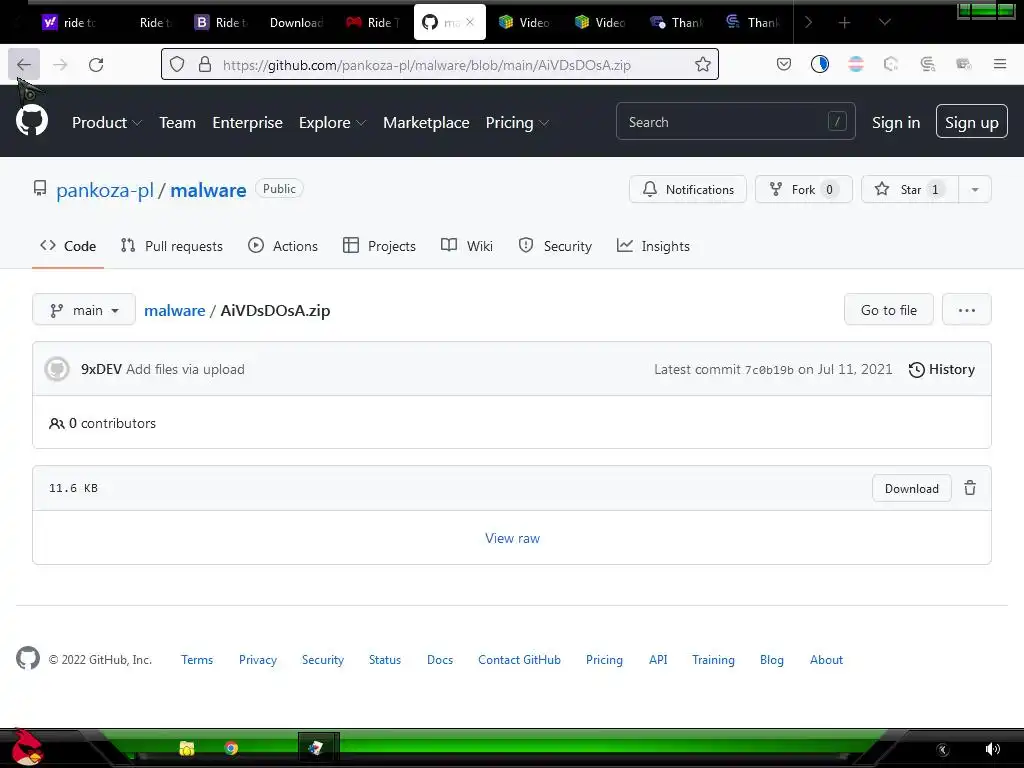This screenshot has height=768, width=1024.
Task: Launch Chrome from the taskbar
Action: 231,748
